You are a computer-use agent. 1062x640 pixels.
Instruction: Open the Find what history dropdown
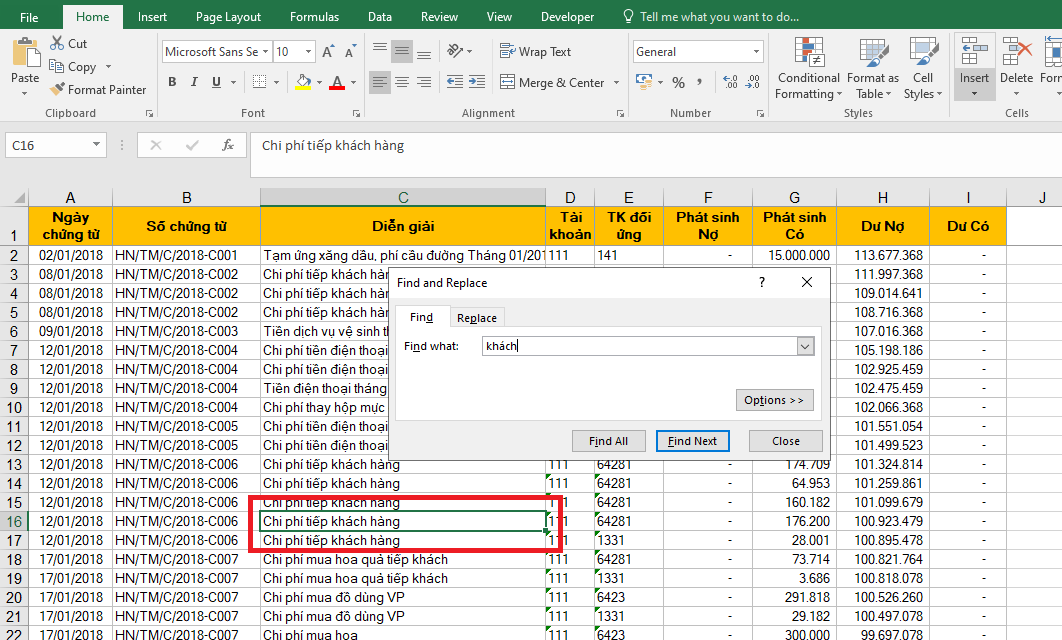pos(805,346)
